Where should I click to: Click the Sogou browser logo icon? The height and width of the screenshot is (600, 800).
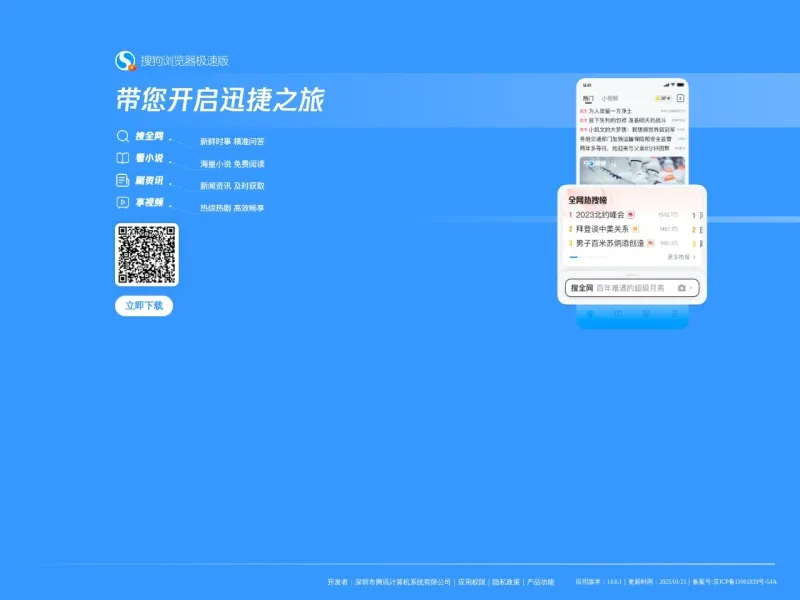[x=125, y=61]
